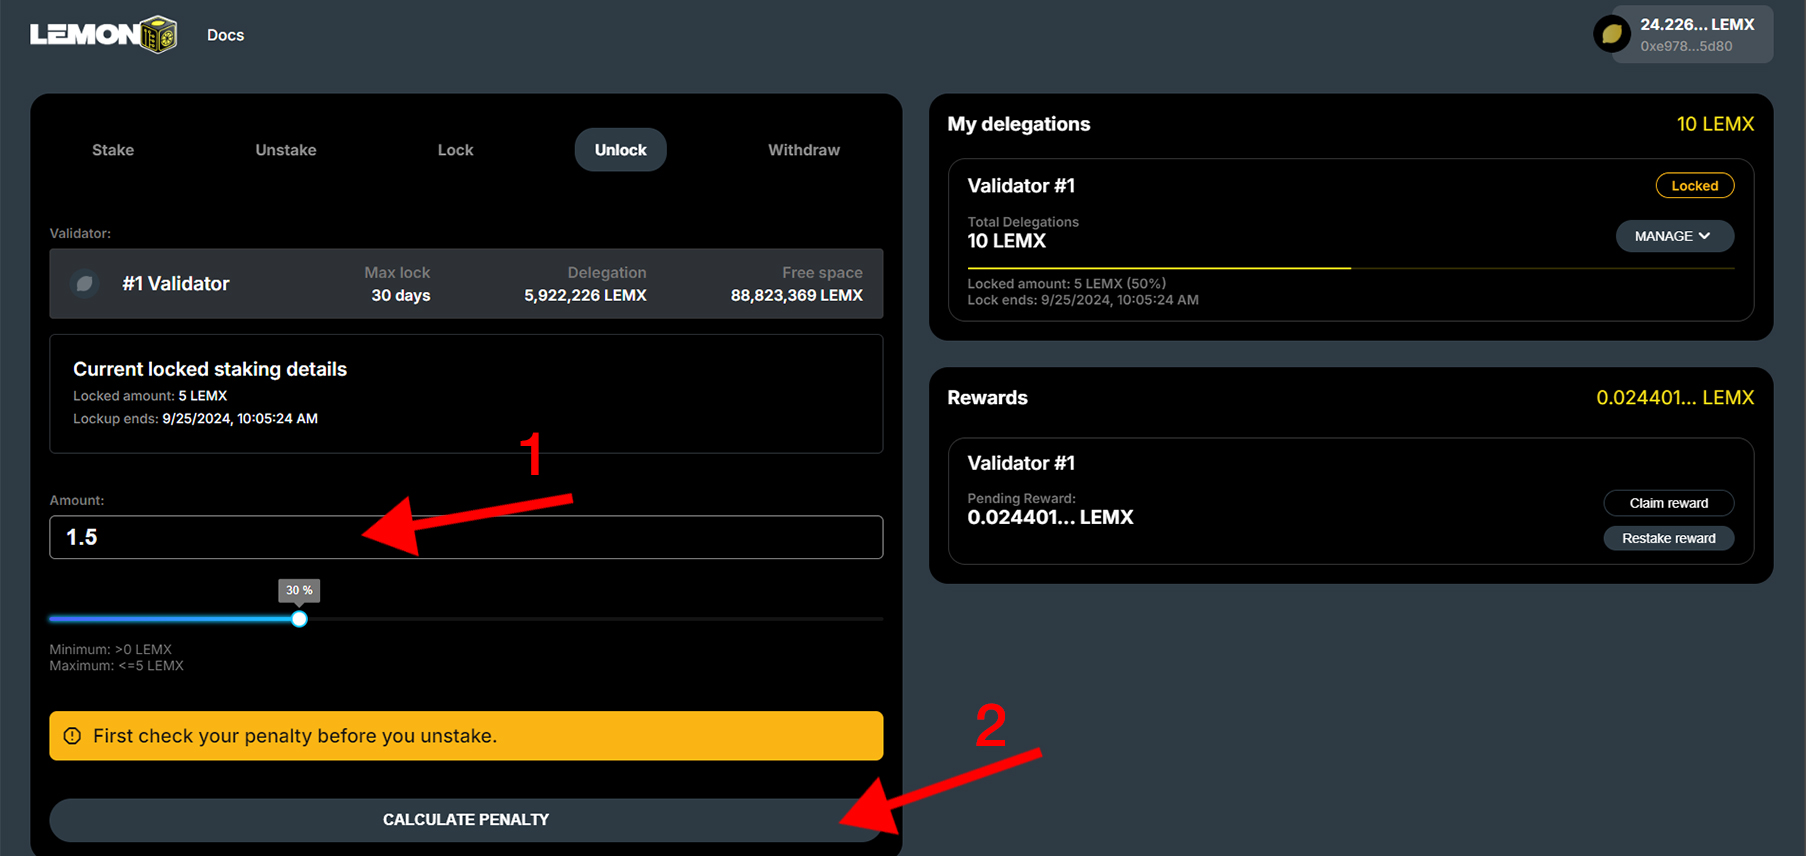Click the Locked status badge
Image resolution: width=1806 pixels, height=856 pixels.
1694,186
